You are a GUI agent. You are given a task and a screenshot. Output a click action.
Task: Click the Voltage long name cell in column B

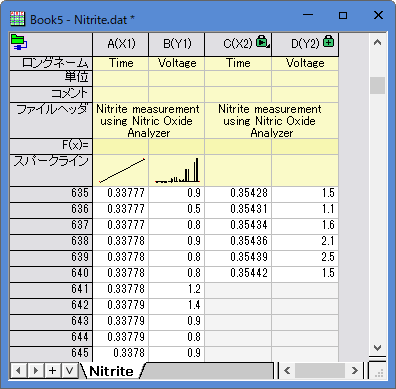[177, 63]
